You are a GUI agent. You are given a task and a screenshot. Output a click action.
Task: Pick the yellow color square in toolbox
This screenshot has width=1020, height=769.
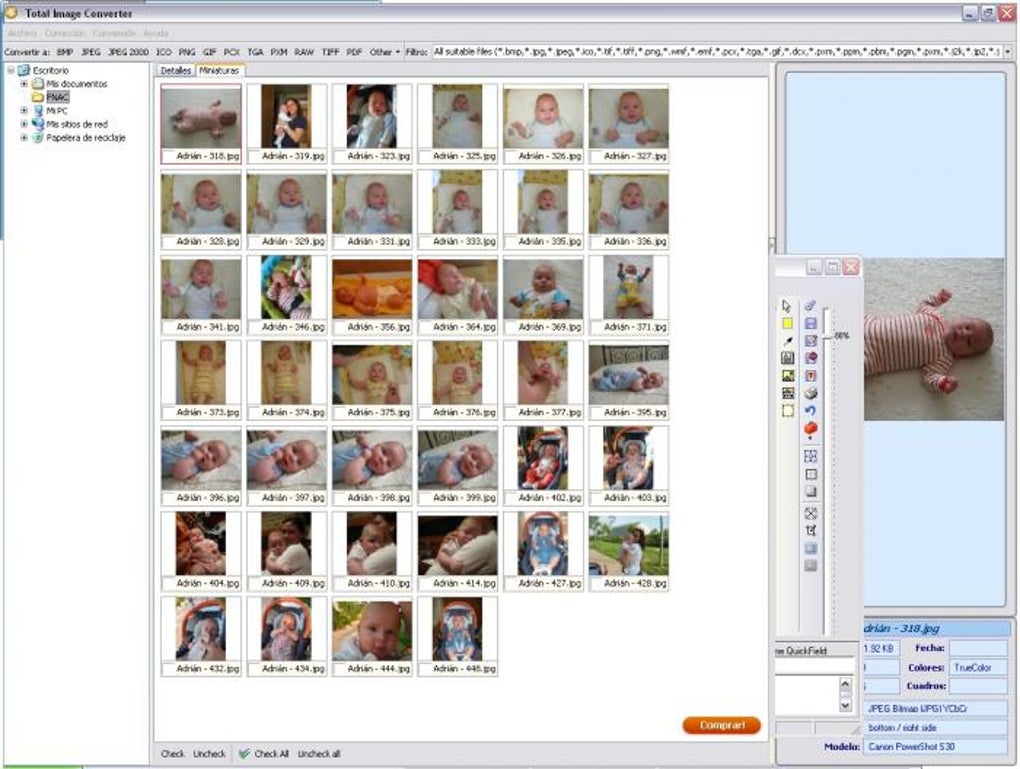(787, 323)
